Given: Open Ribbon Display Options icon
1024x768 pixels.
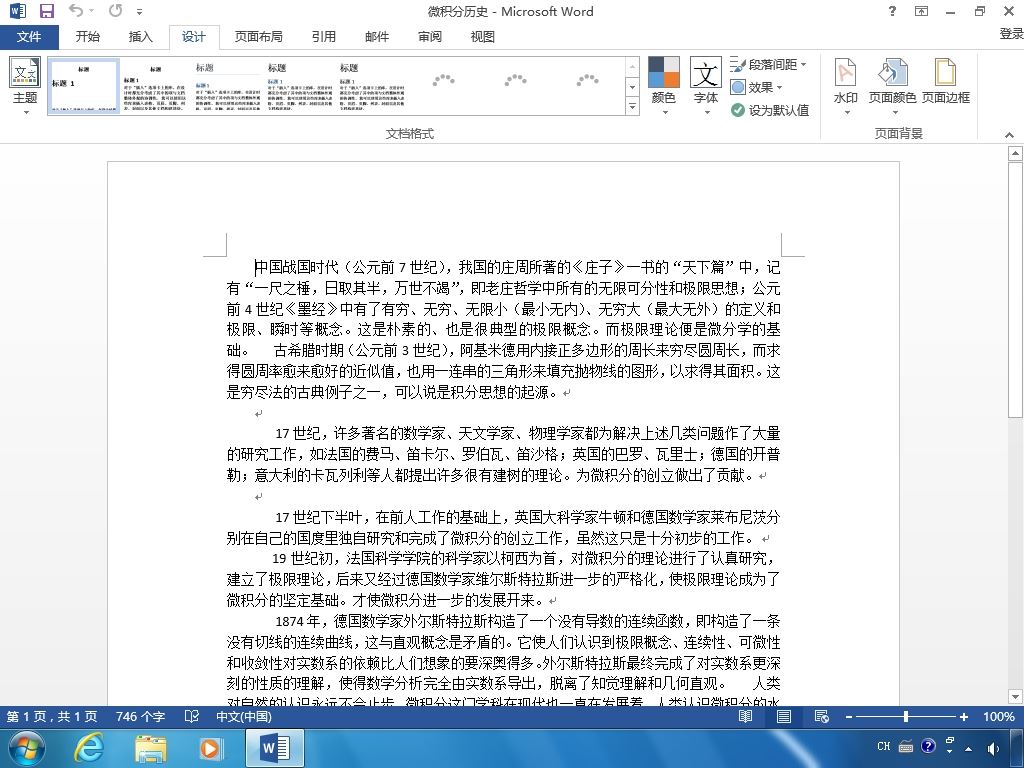Looking at the screenshot, I should pos(921,11).
